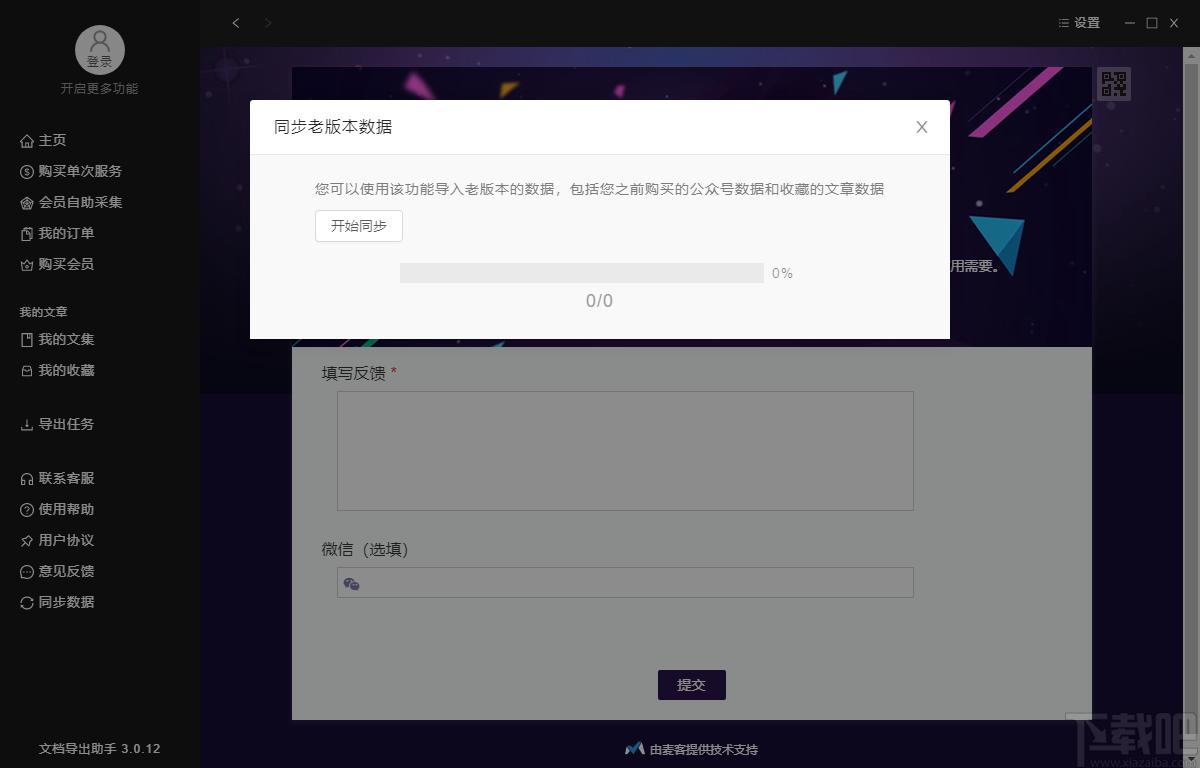Click the 微信 input field
This screenshot has height=768, width=1200.
pyautogui.click(x=625, y=583)
